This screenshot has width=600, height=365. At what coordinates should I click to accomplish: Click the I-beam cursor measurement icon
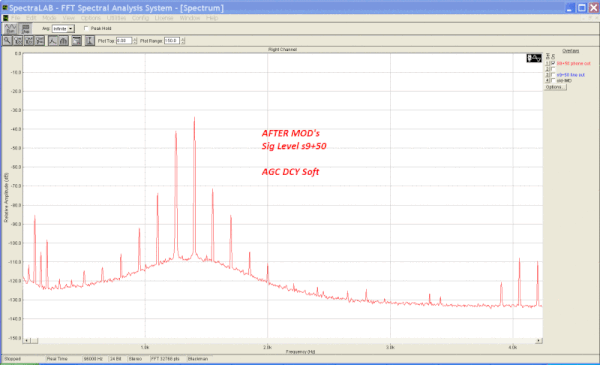click(90, 41)
